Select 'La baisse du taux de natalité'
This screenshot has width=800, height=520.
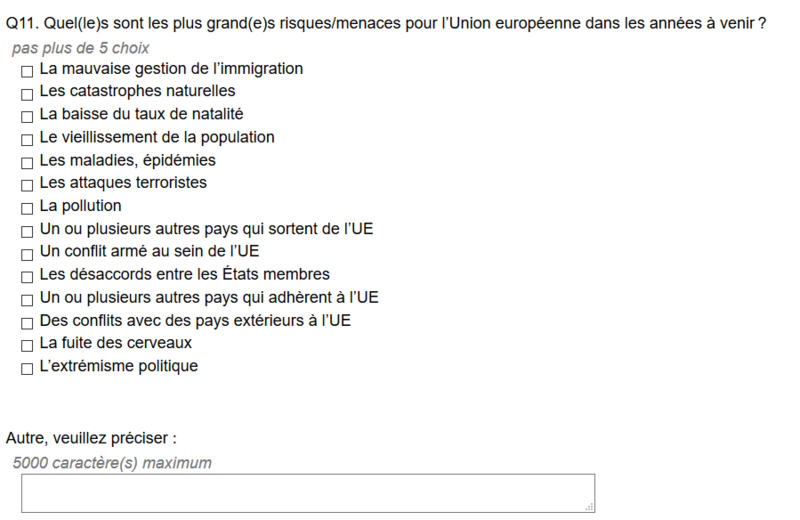click(x=27, y=117)
